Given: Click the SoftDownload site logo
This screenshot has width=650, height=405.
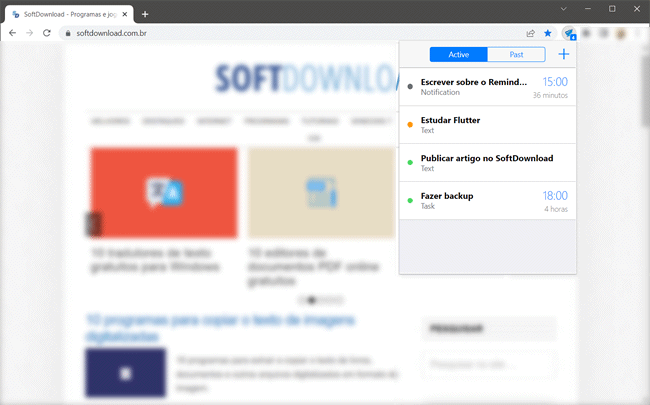Looking at the screenshot, I should (306, 78).
